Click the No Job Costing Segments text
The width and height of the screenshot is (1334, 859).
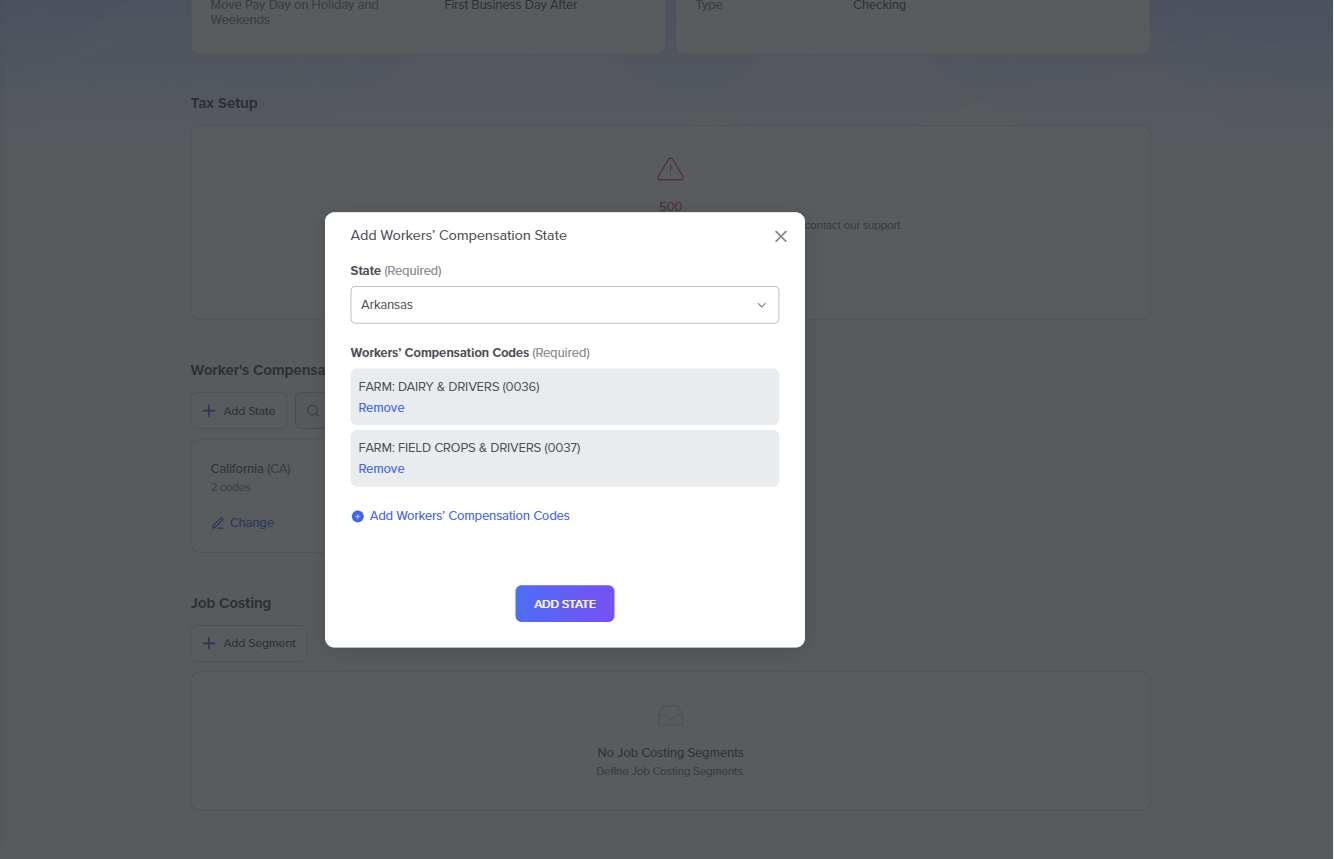(x=670, y=753)
